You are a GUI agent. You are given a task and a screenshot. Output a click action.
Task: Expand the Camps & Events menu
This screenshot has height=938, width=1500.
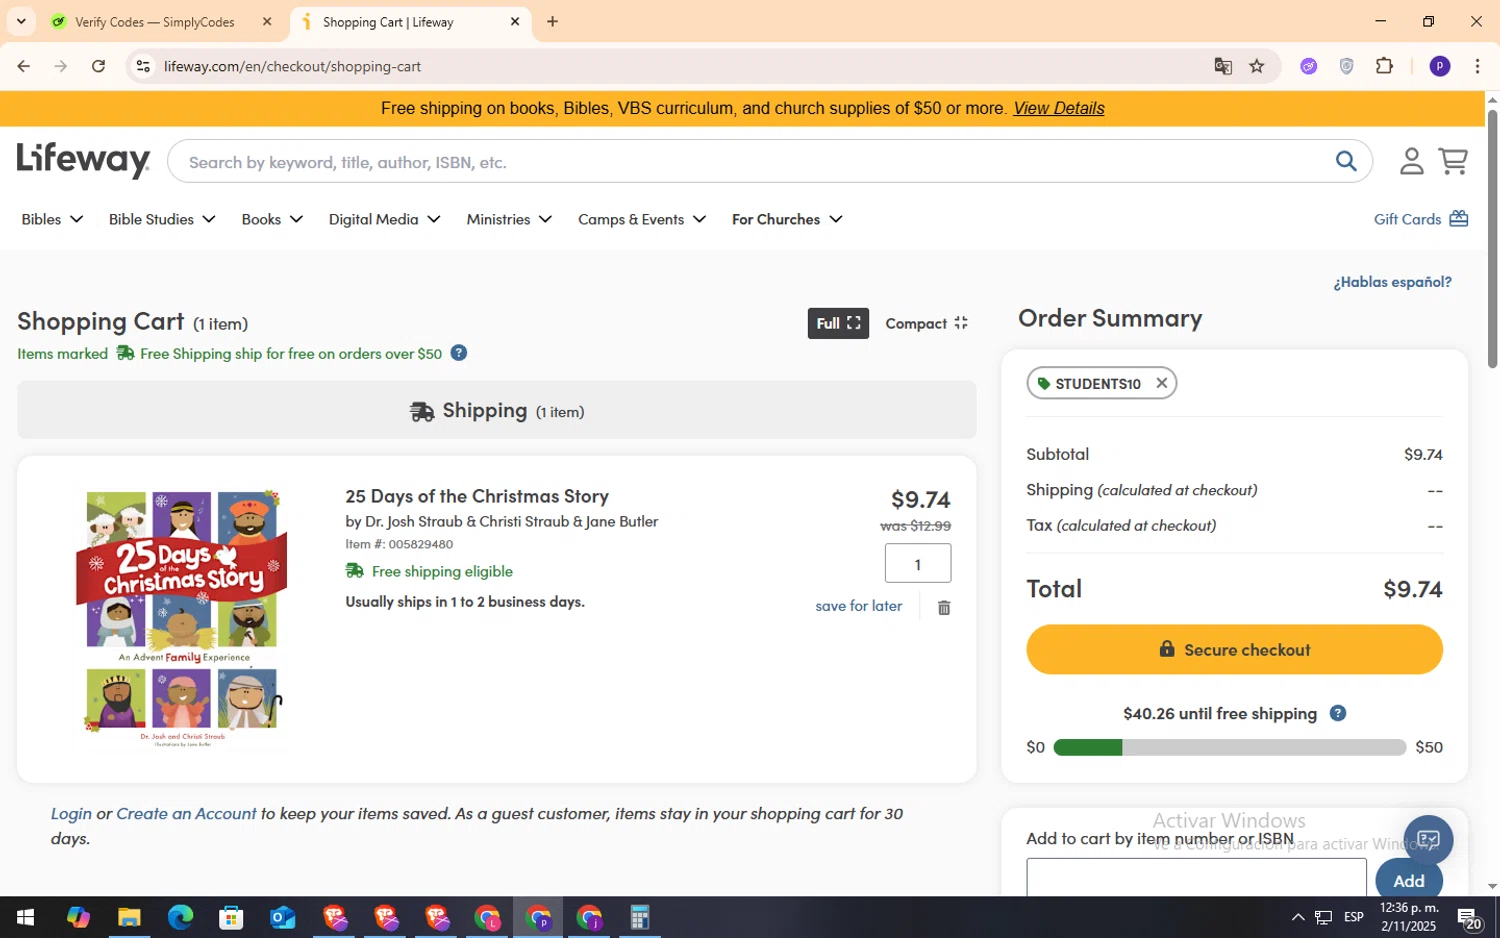click(642, 219)
